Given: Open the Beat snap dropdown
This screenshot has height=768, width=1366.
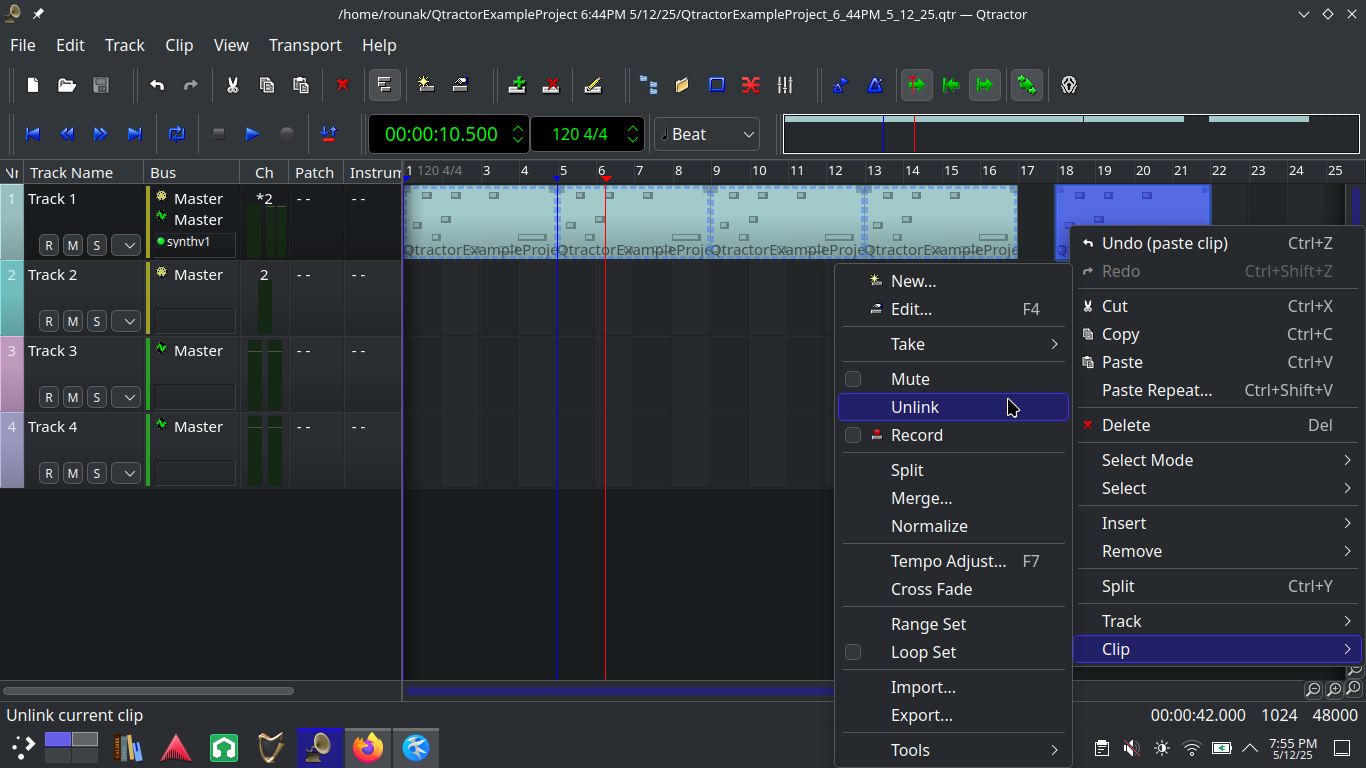Looking at the screenshot, I should (x=707, y=134).
